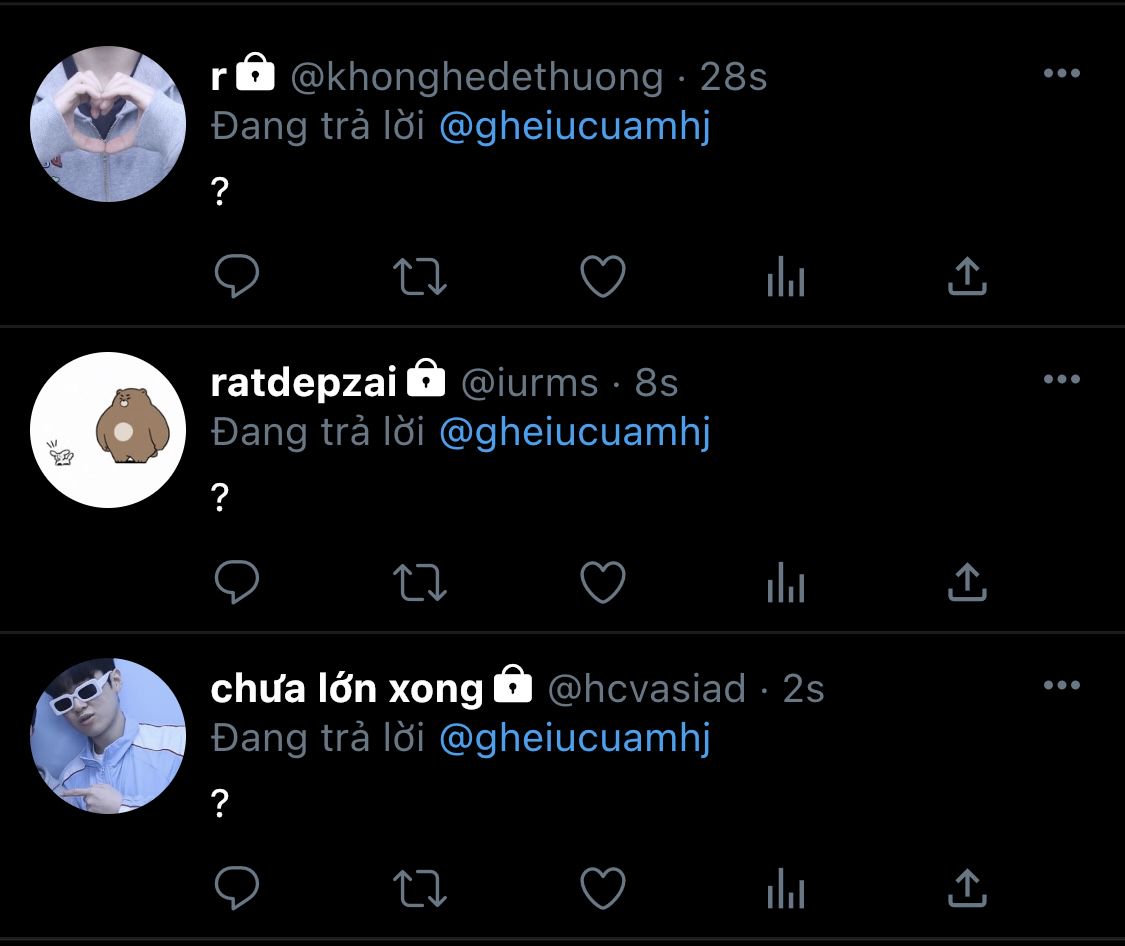
Task: Share ratdepzai's tweet
Action: pyautogui.click(x=967, y=582)
